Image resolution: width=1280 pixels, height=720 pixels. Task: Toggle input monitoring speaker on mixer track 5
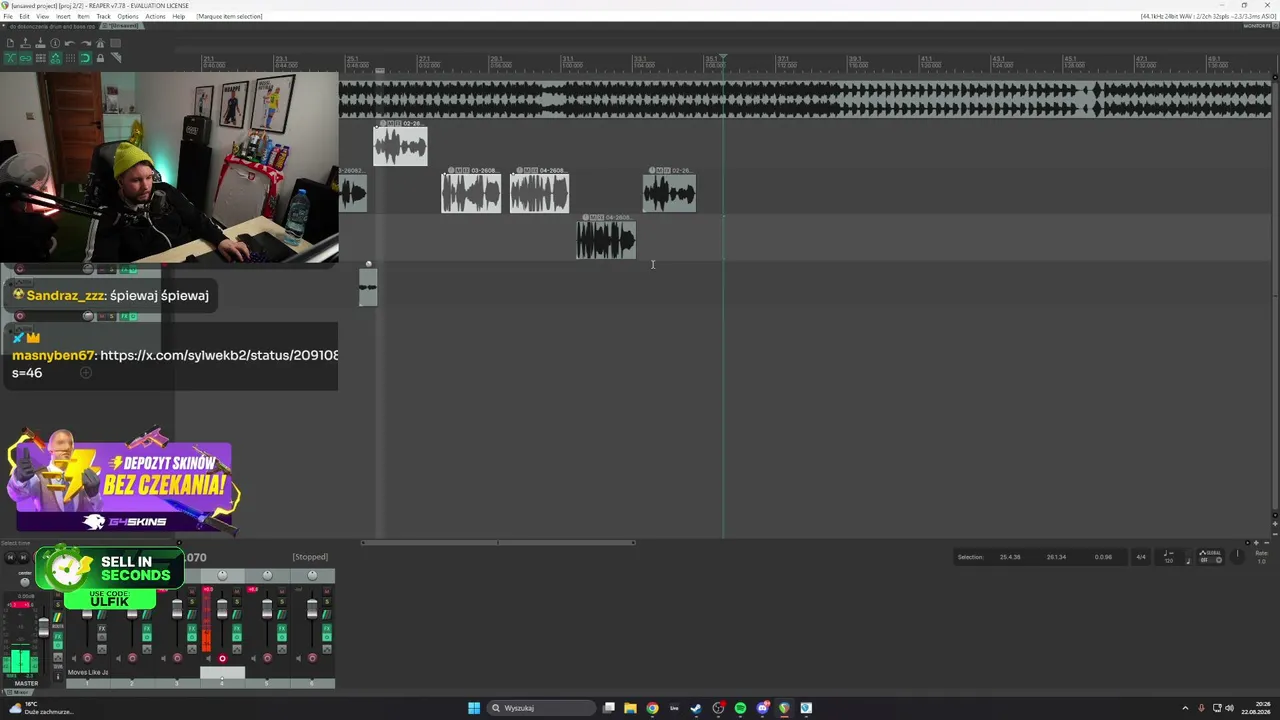click(253, 658)
